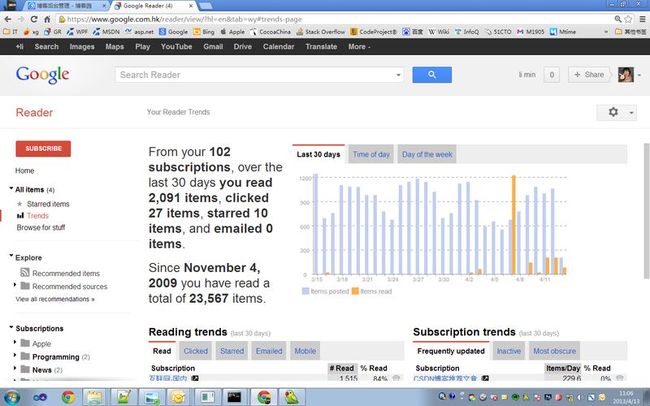Show the Starred reading trends tab
Screen dimensions: 650x406
click(232, 351)
